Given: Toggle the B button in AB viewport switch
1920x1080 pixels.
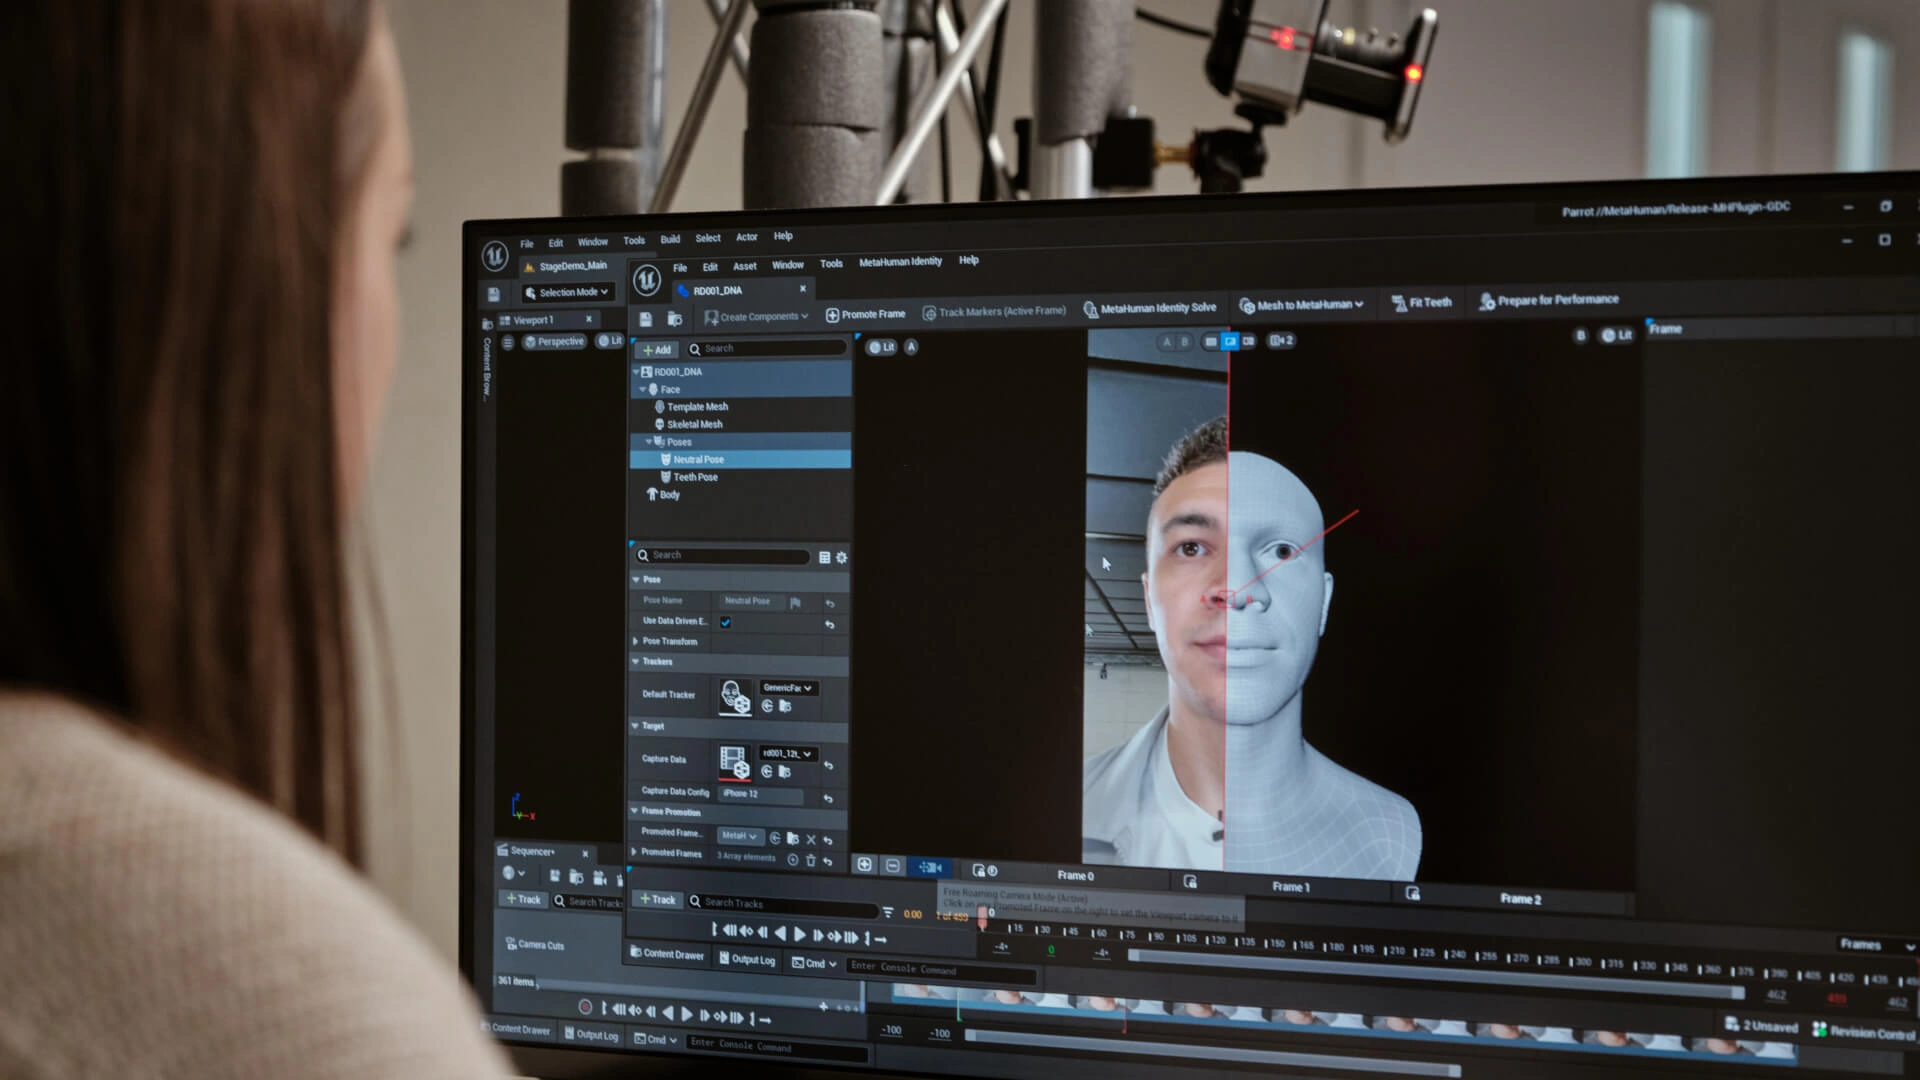Looking at the screenshot, I should 1185,342.
